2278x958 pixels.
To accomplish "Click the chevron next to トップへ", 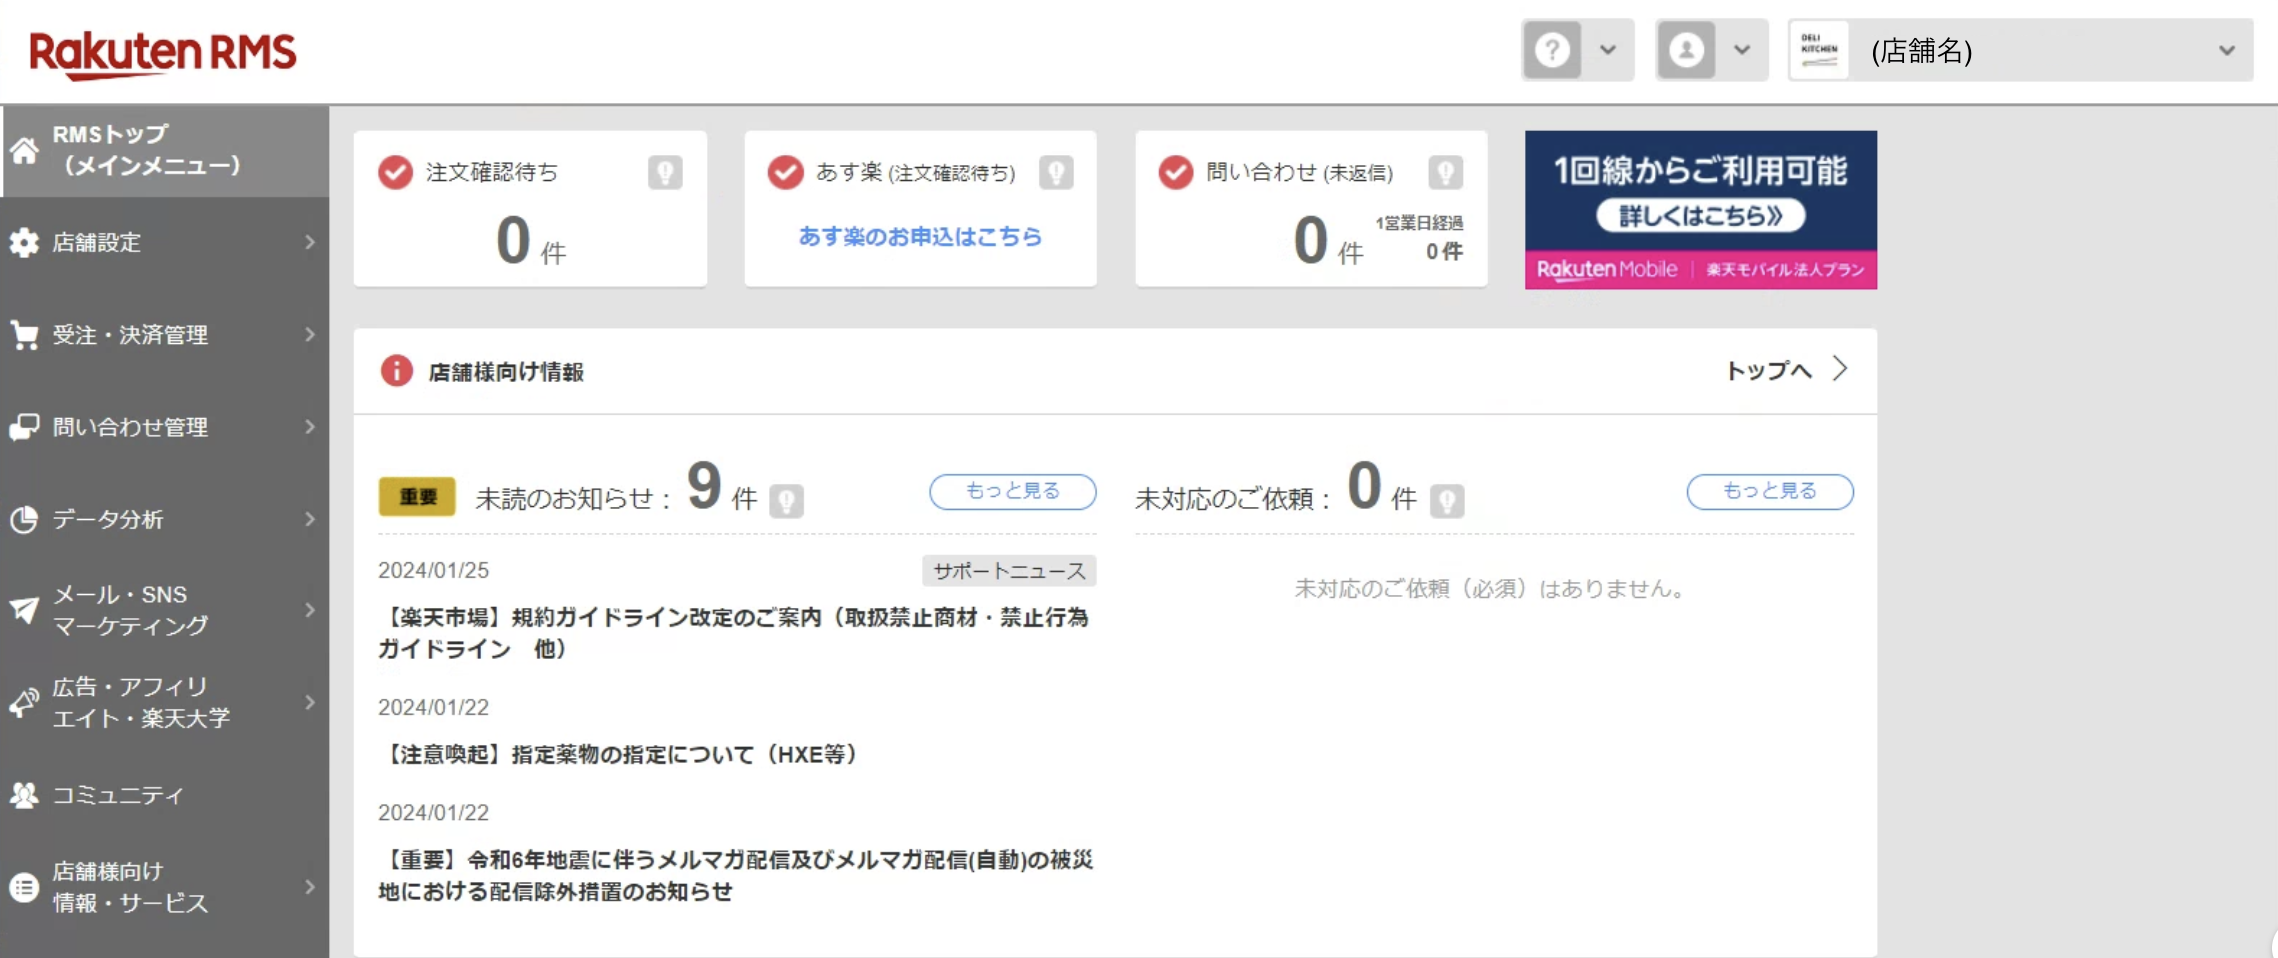I will point(1840,369).
